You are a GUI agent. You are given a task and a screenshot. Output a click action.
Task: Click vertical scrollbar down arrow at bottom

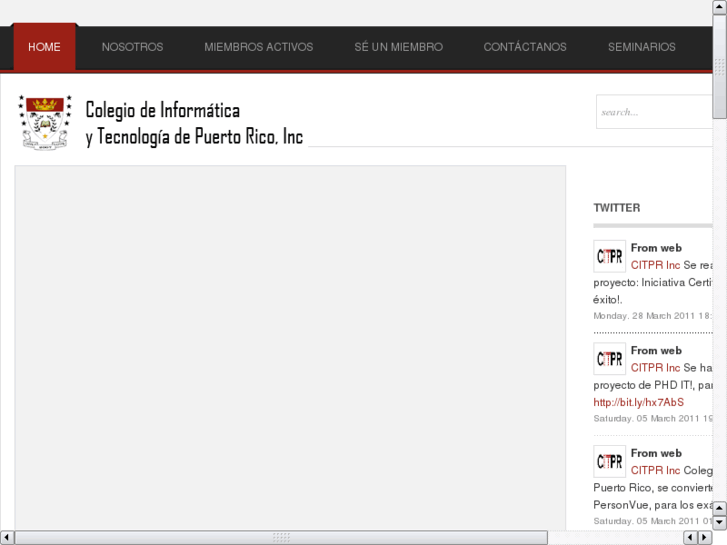[719, 523]
